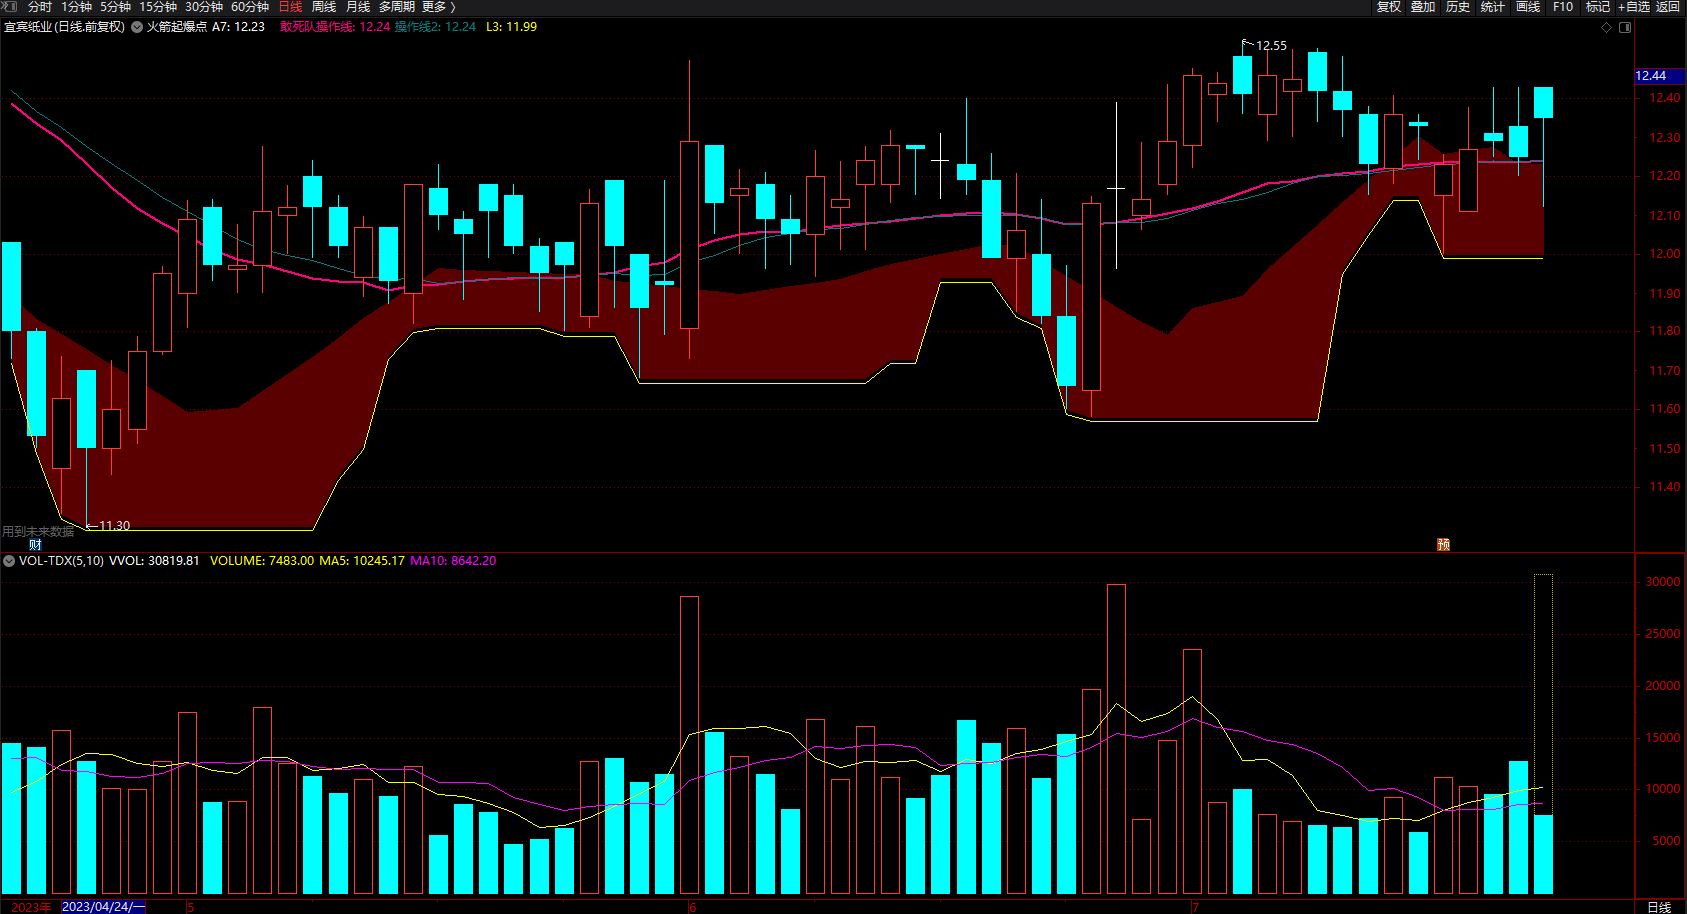The width and height of the screenshot is (1687, 914).
Task: Click the diamond marker icon above chart
Action: [x=1607, y=27]
